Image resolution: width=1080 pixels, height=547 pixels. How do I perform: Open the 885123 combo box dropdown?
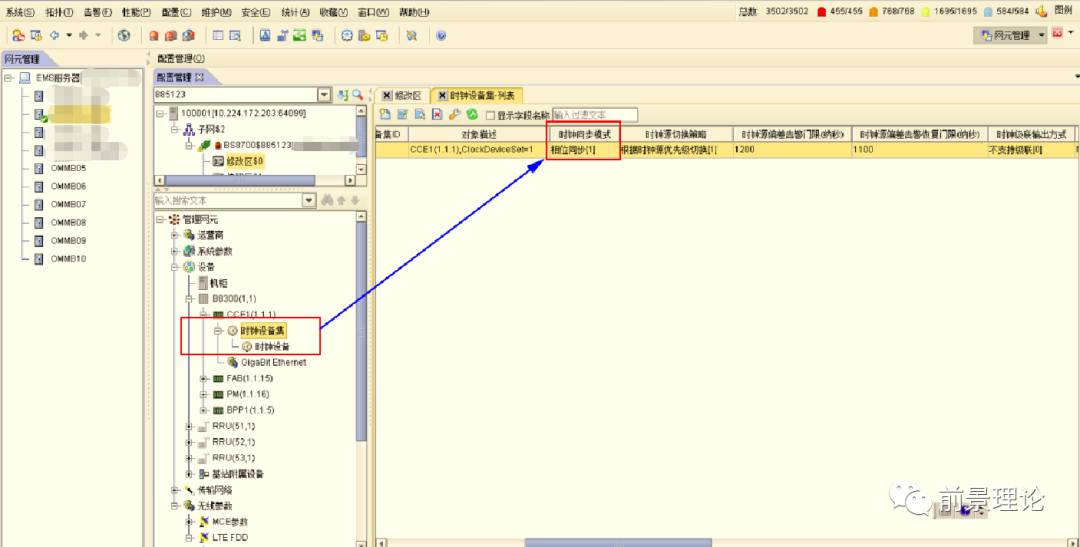click(323, 95)
